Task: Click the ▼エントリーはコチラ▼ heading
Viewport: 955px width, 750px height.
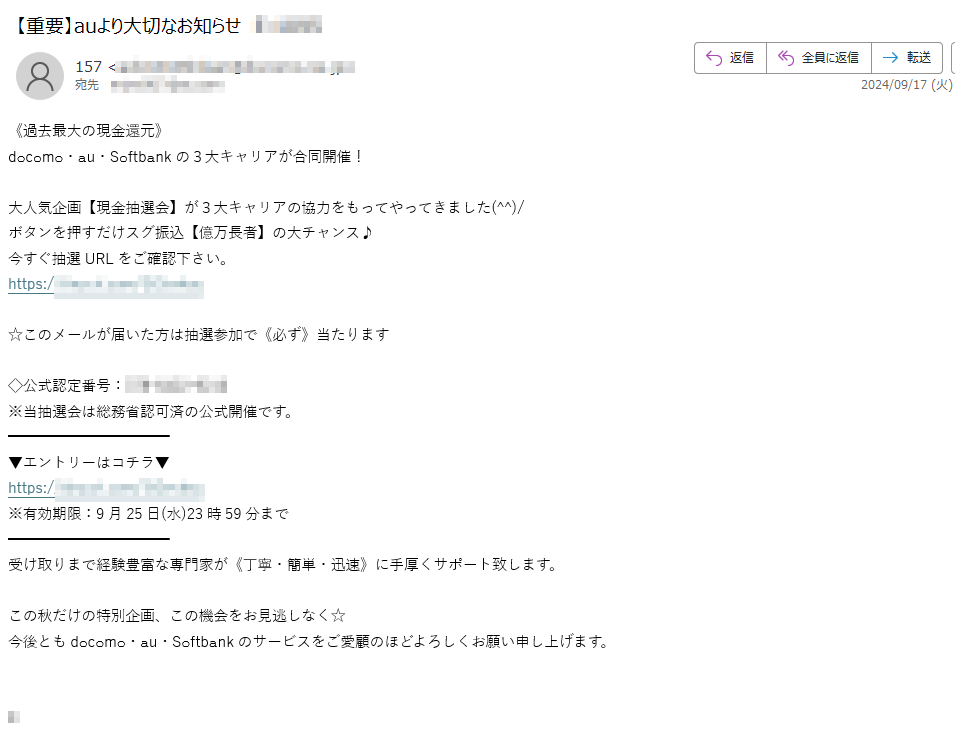Action: point(89,462)
